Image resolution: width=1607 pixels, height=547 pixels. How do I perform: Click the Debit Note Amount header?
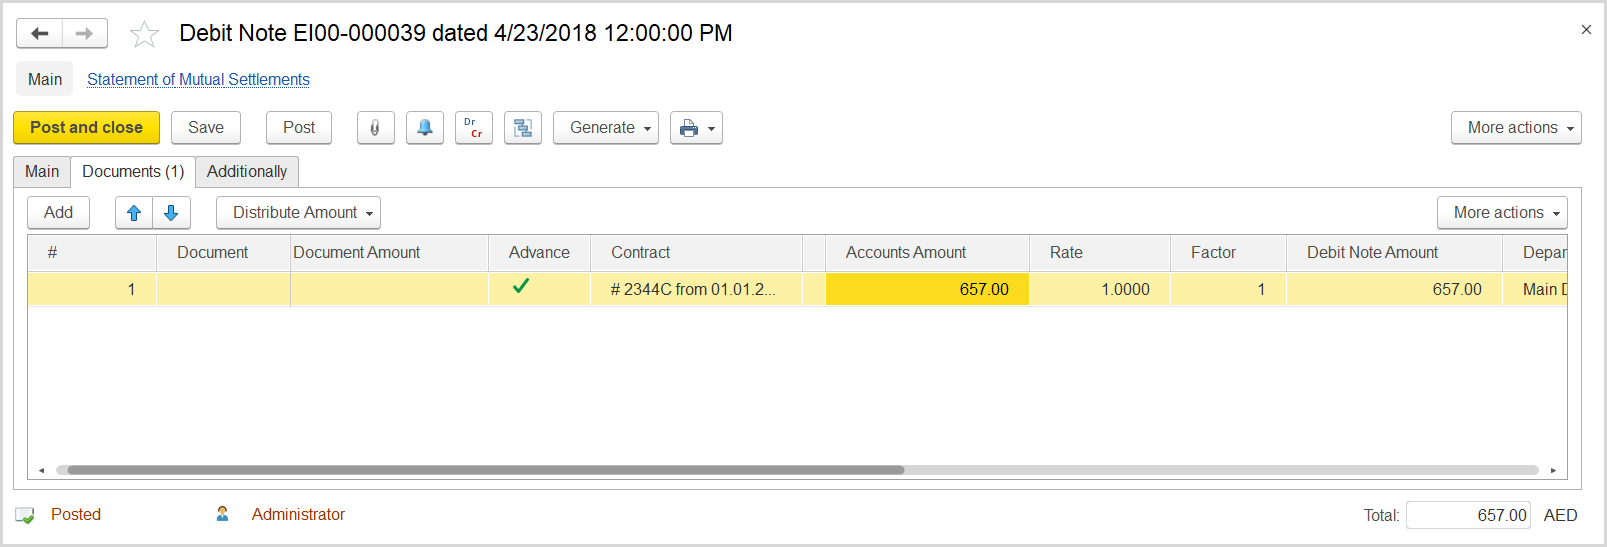point(1394,253)
